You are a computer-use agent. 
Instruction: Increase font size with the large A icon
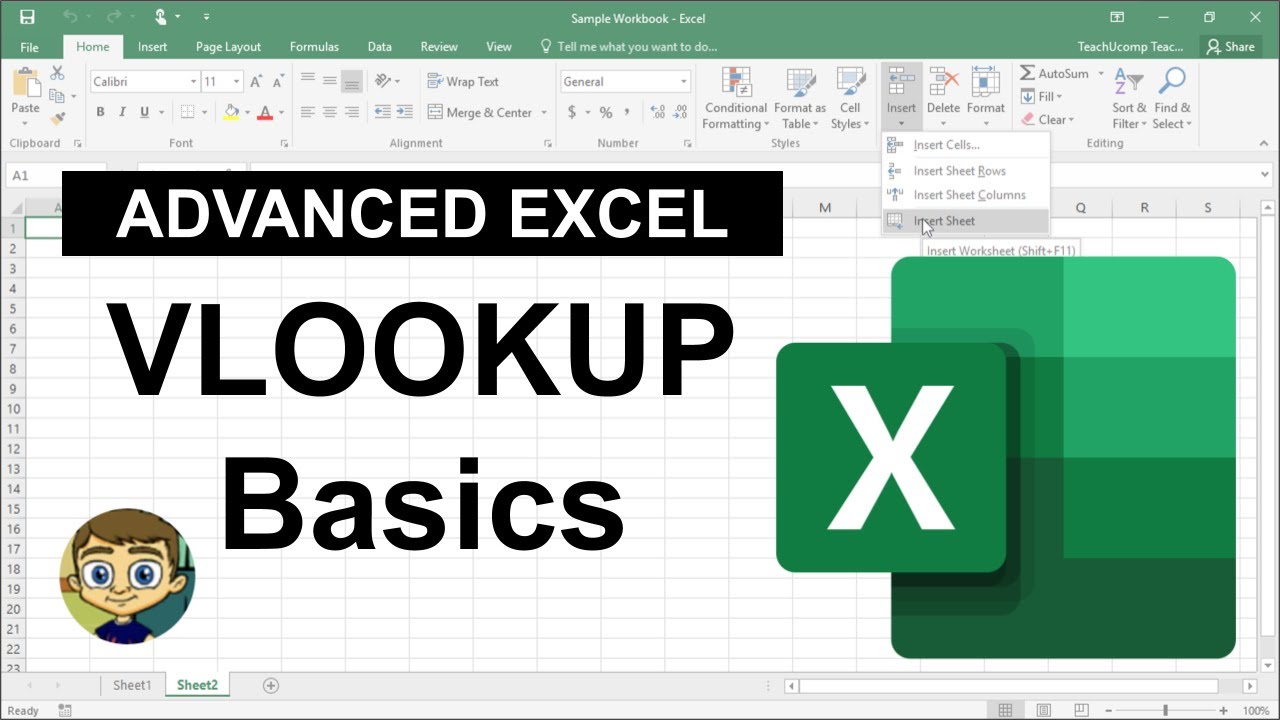click(256, 82)
